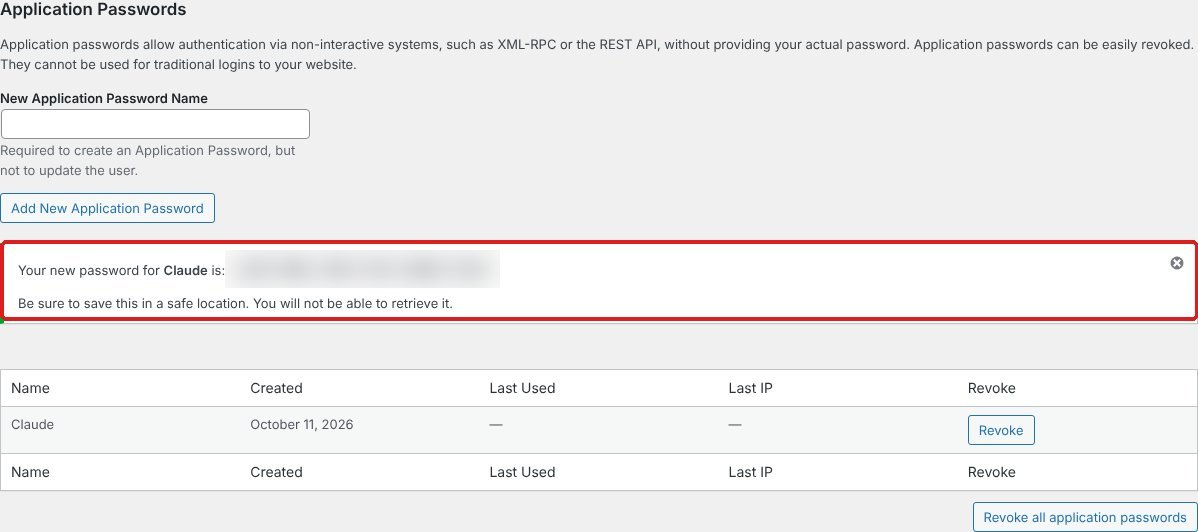Click the Name column header at top
The height and width of the screenshot is (532, 1198).
31,388
